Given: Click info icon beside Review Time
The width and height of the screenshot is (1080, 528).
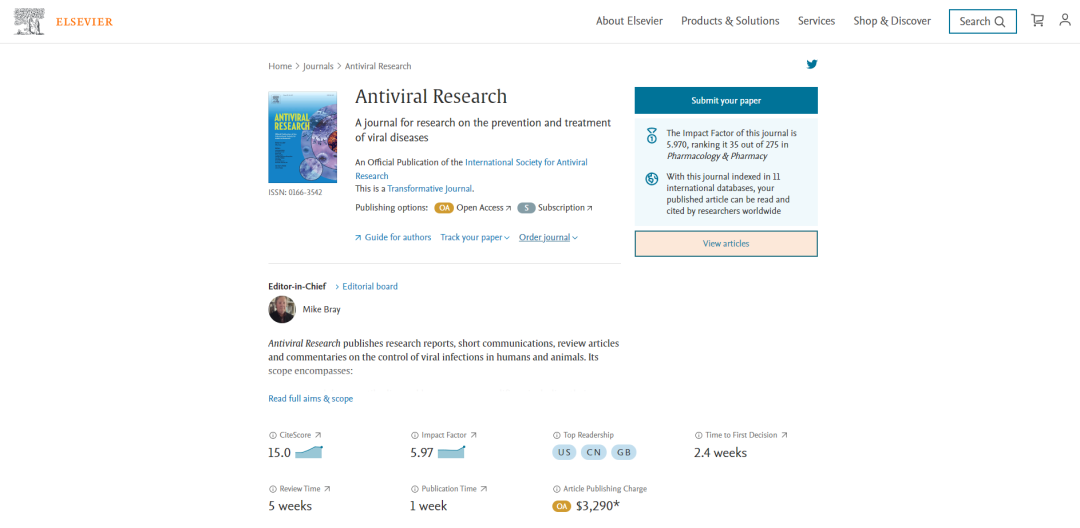Looking at the screenshot, I should pyautogui.click(x=272, y=489).
